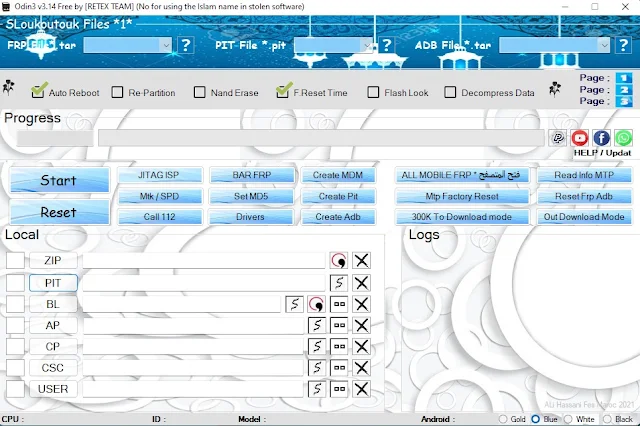
Task: Open the YouTube help icon
Action: click(x=580, y=138)
